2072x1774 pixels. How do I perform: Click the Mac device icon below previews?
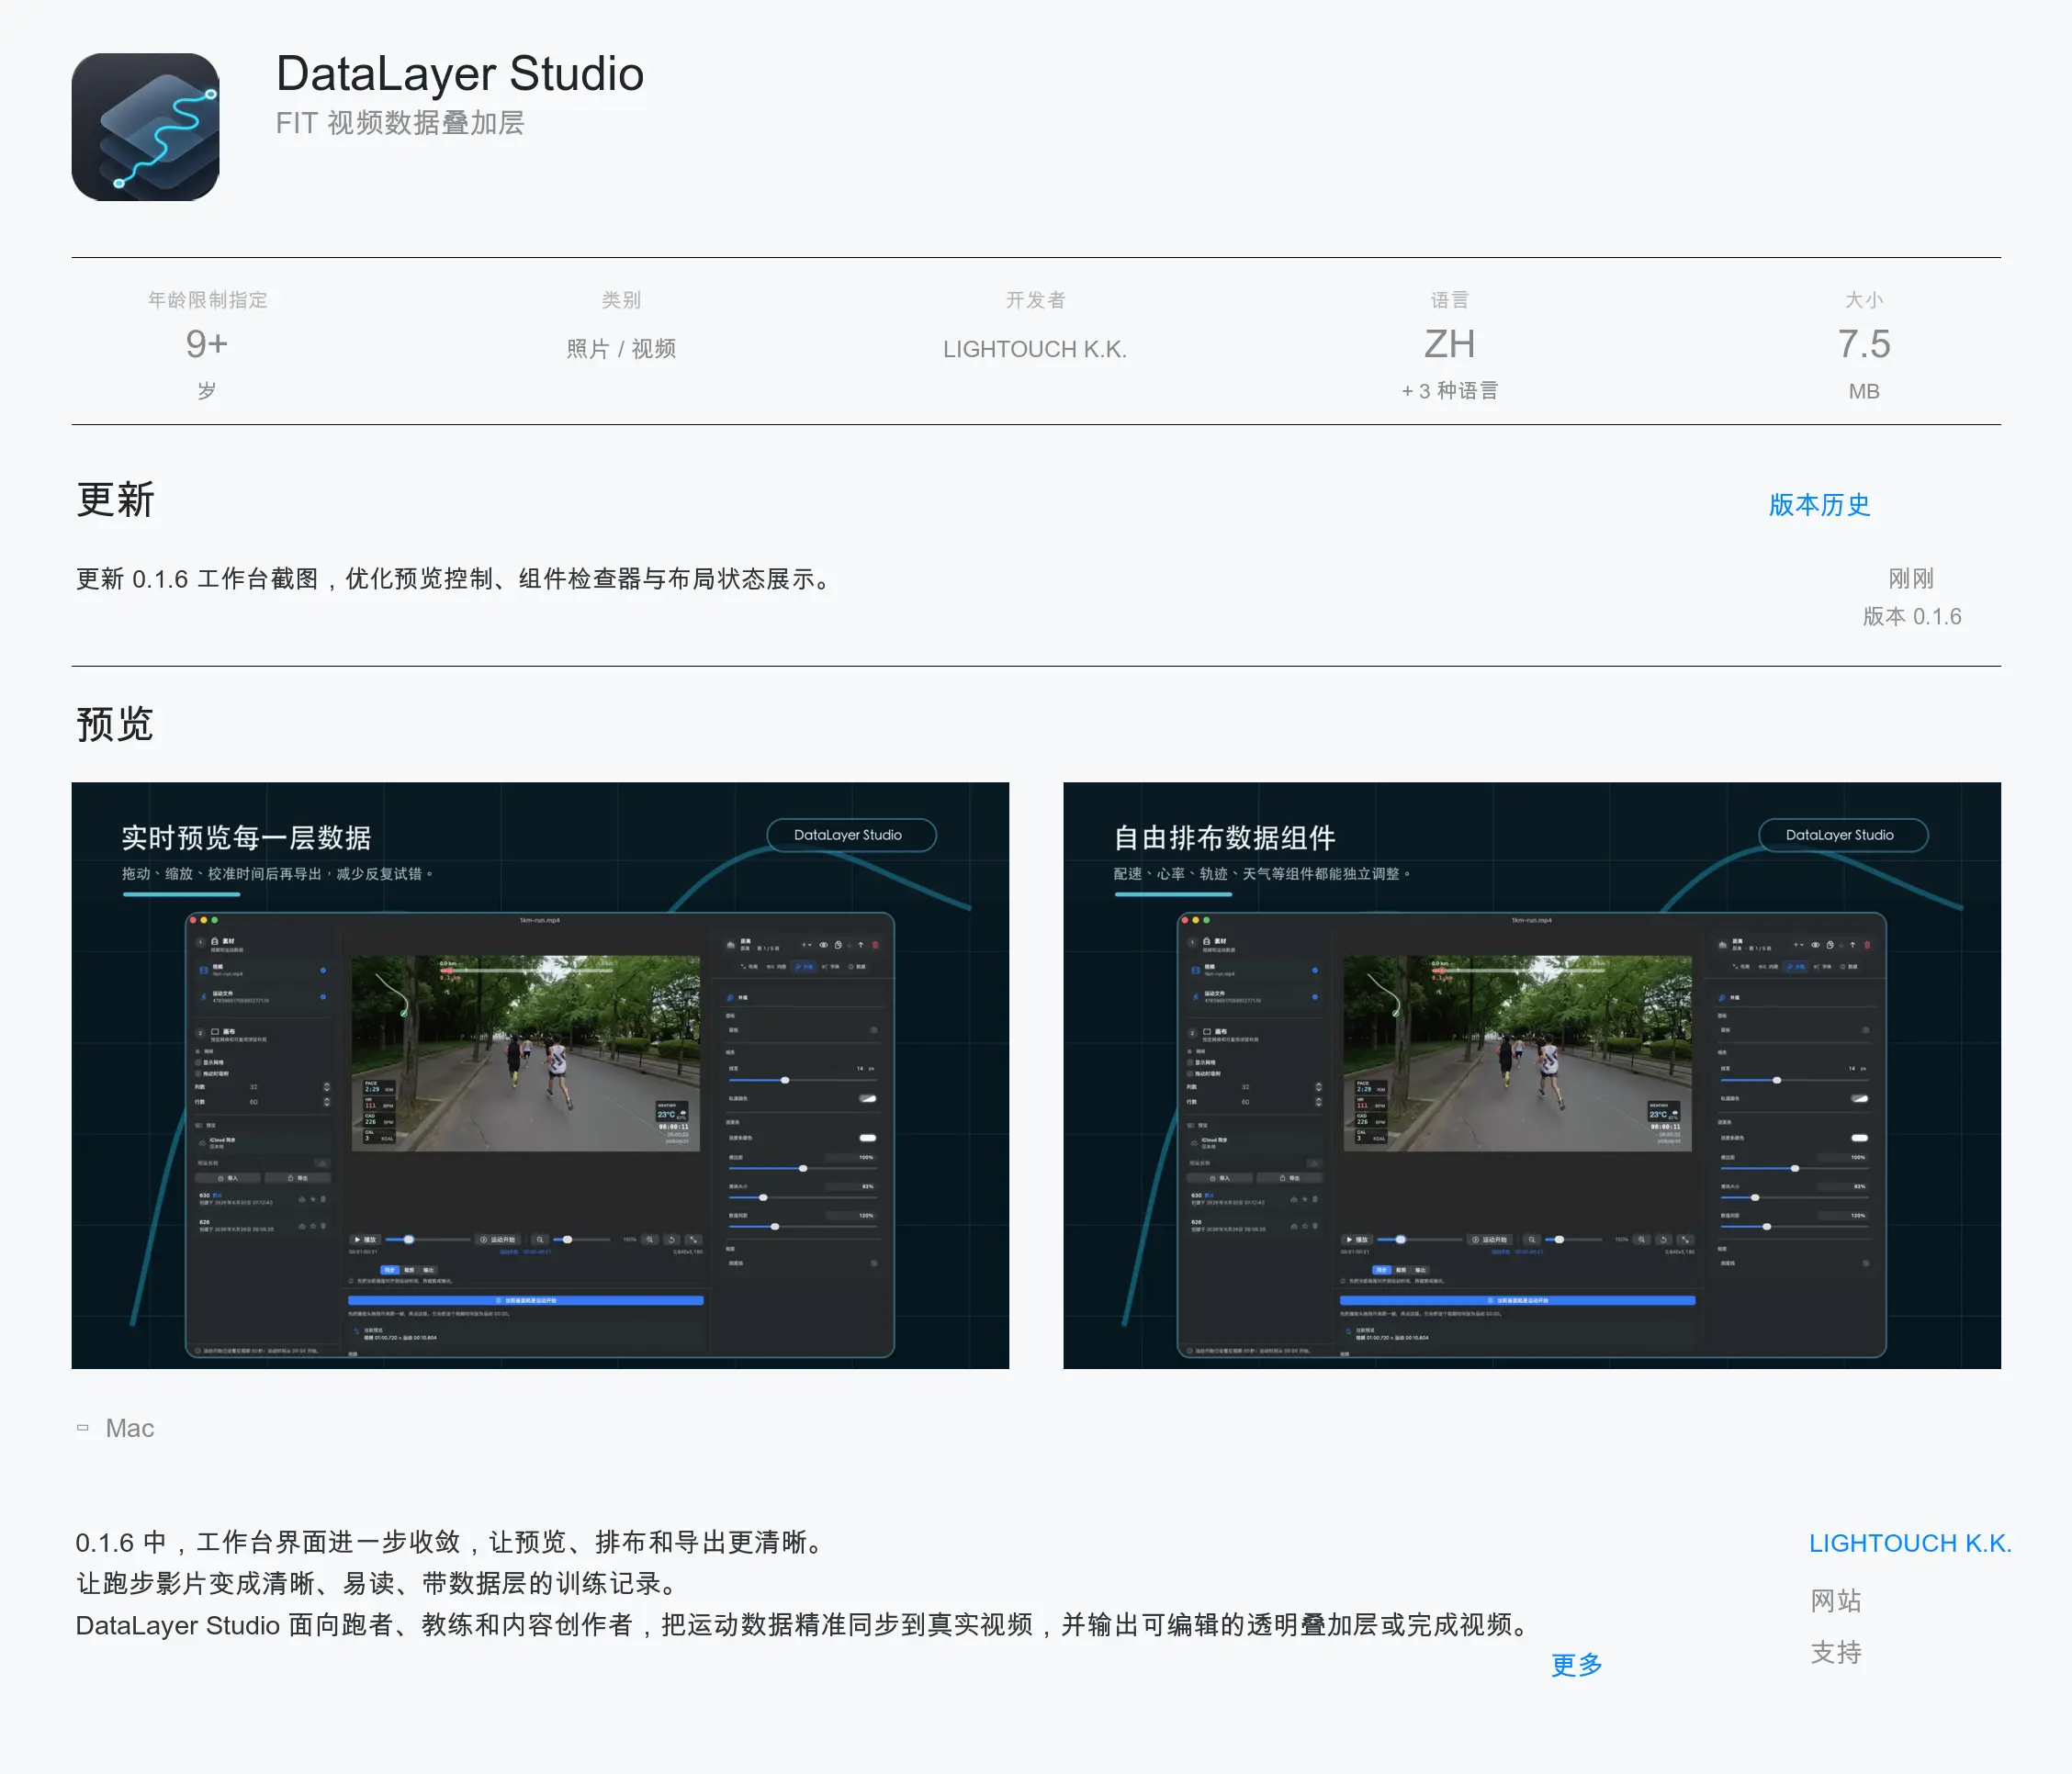(x=83, y=1428)
